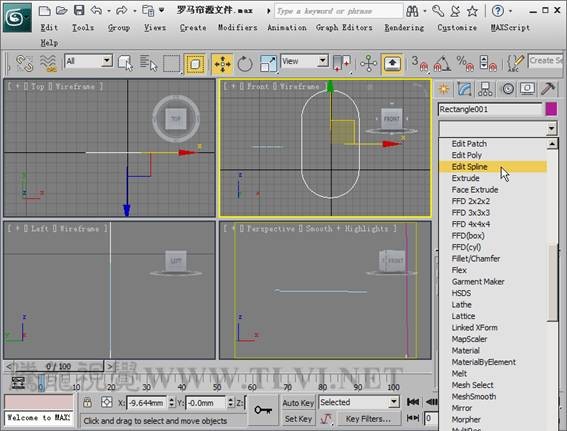
Task: Pick the Rectangular Selection Region tool
Action: [x=171, y=64]
